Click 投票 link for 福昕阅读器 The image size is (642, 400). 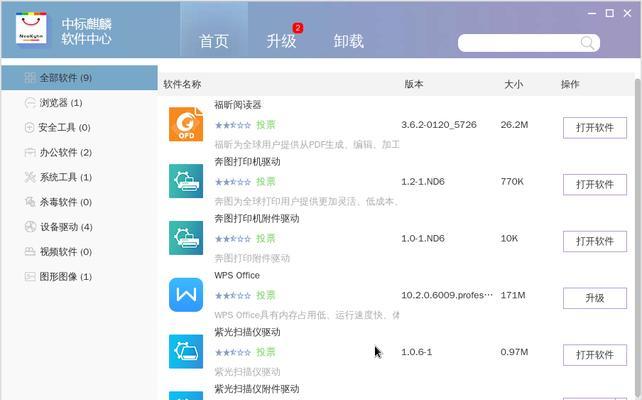click(x=266, y=125)
